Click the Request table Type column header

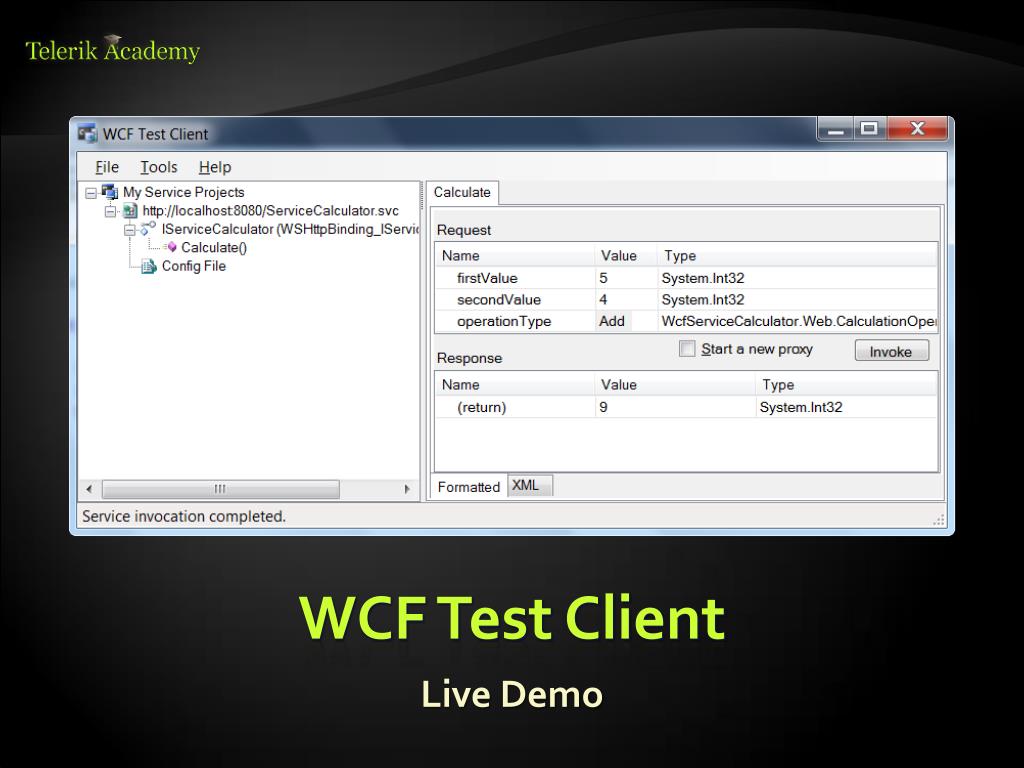click(x=797, y=255)
